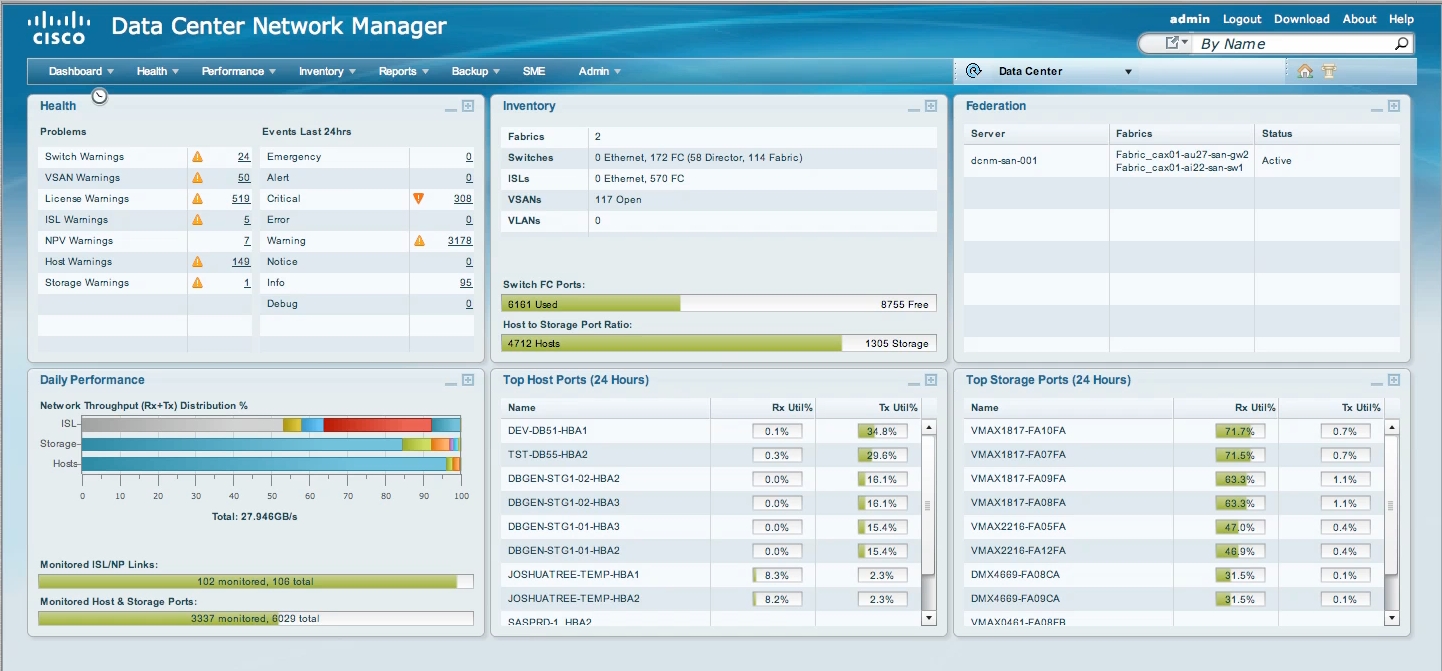Minimize the Top Host Ports panel
The height and width of the screenshot is (671, 1442).
[x=914, y=382]
